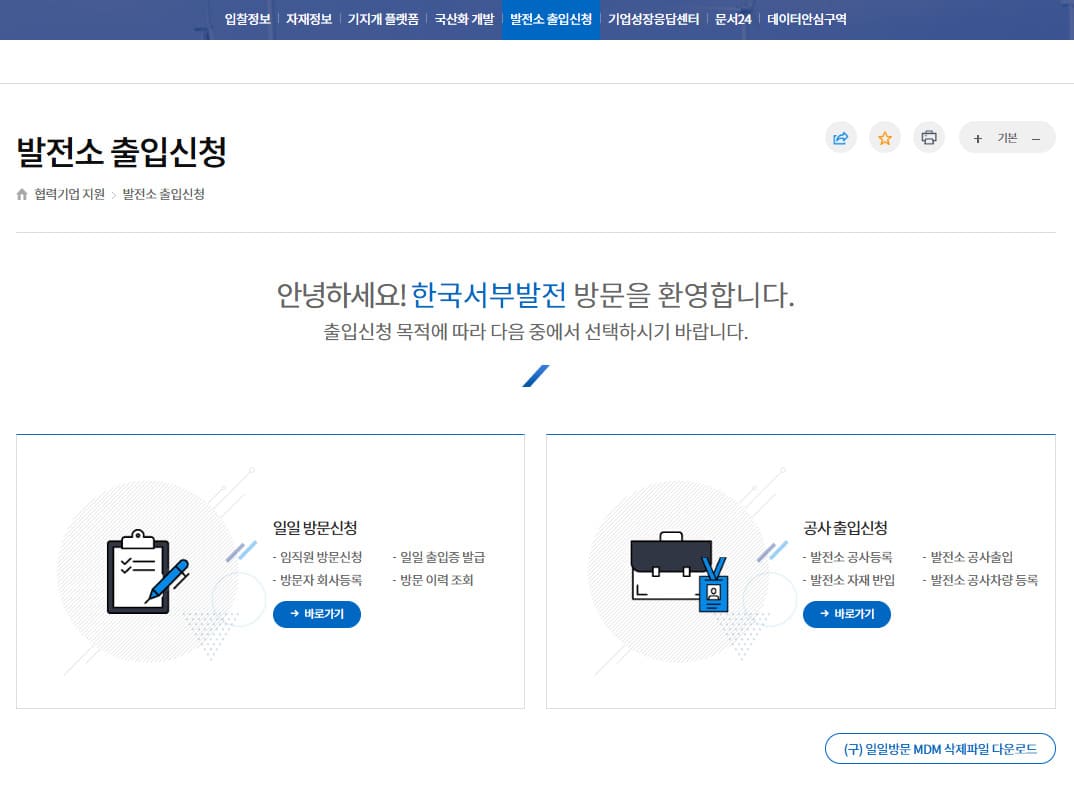Image resolution: width=1074 pixels, height=791 pixels.
Task: Increase font size with plus button
Action: tap(977, 138)
